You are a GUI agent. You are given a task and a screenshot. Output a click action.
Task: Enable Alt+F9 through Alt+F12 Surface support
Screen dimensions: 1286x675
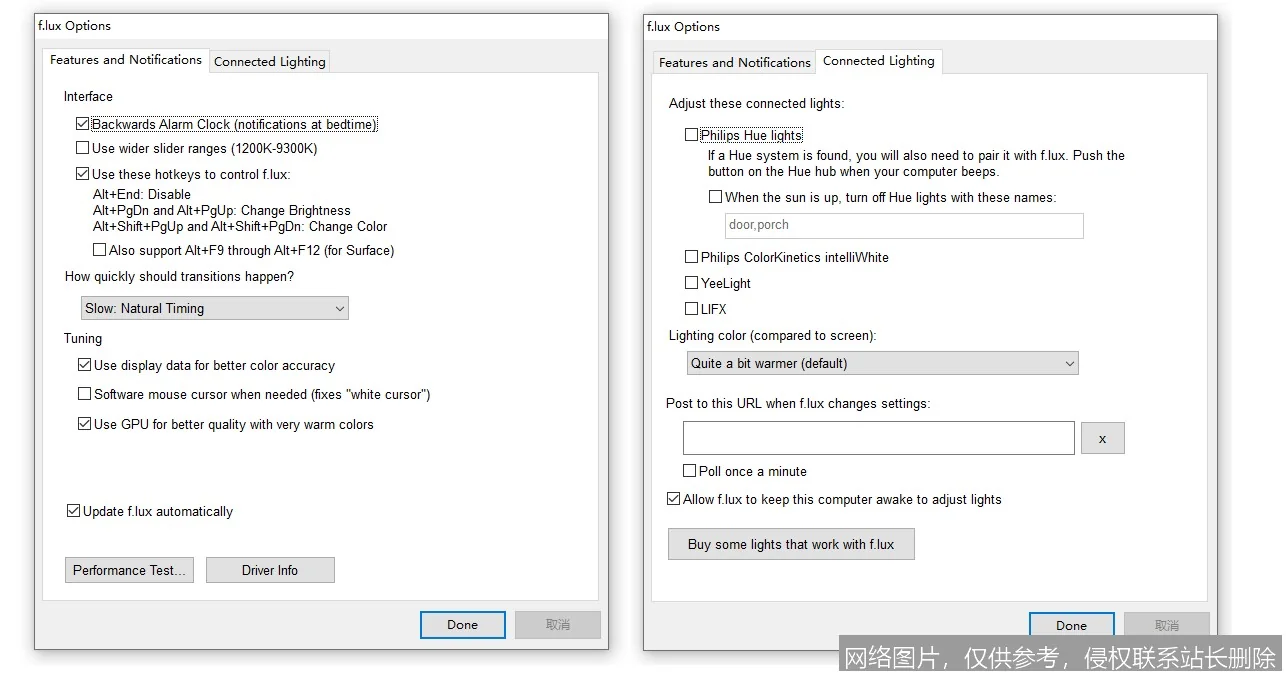100,250
